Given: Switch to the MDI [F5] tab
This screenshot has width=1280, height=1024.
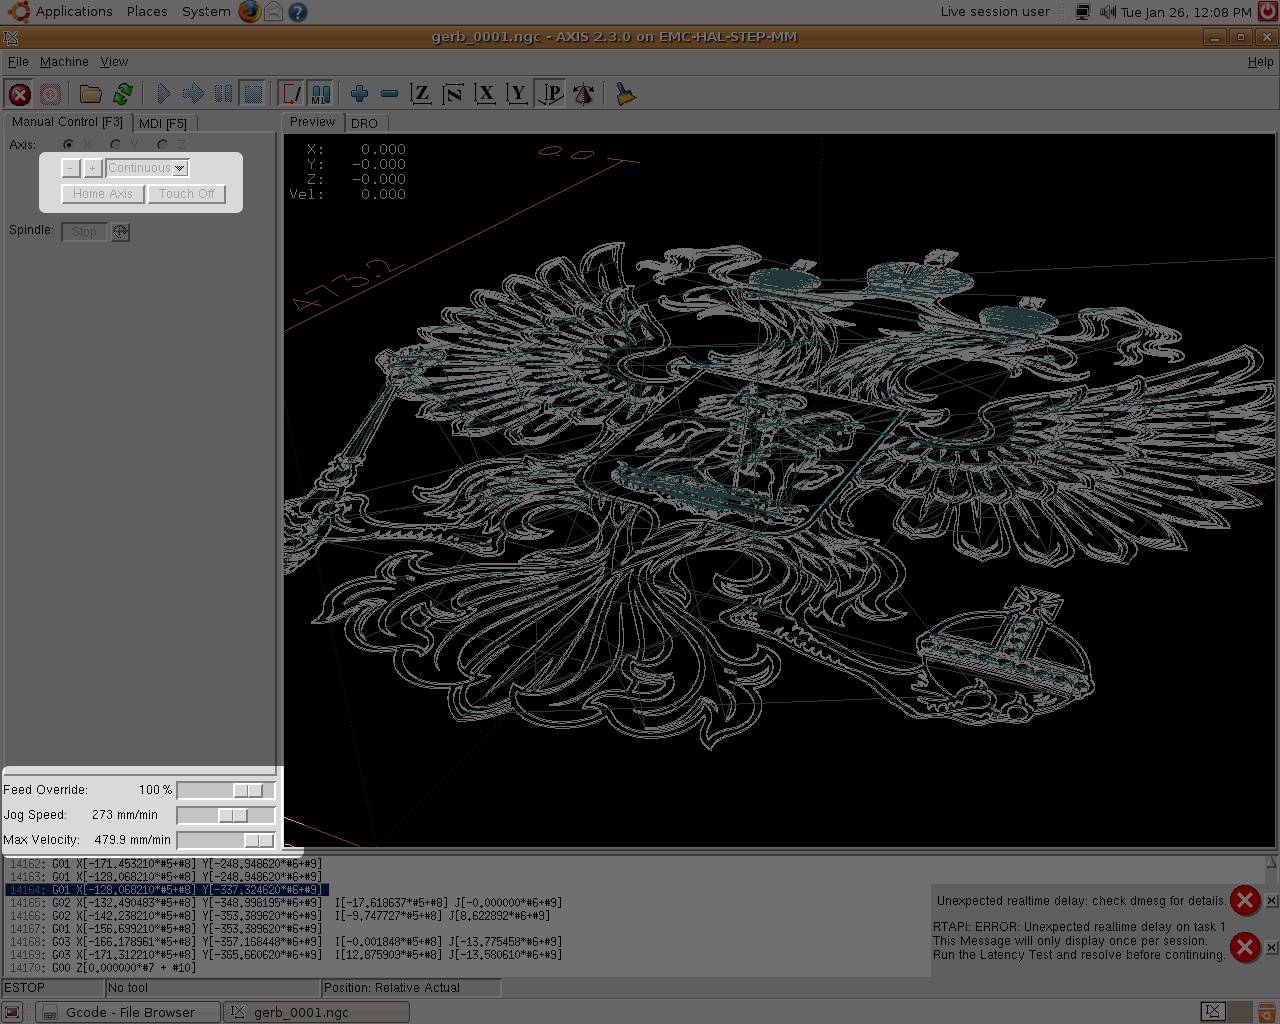Looking at the screenshot, I should pos(163,123).
